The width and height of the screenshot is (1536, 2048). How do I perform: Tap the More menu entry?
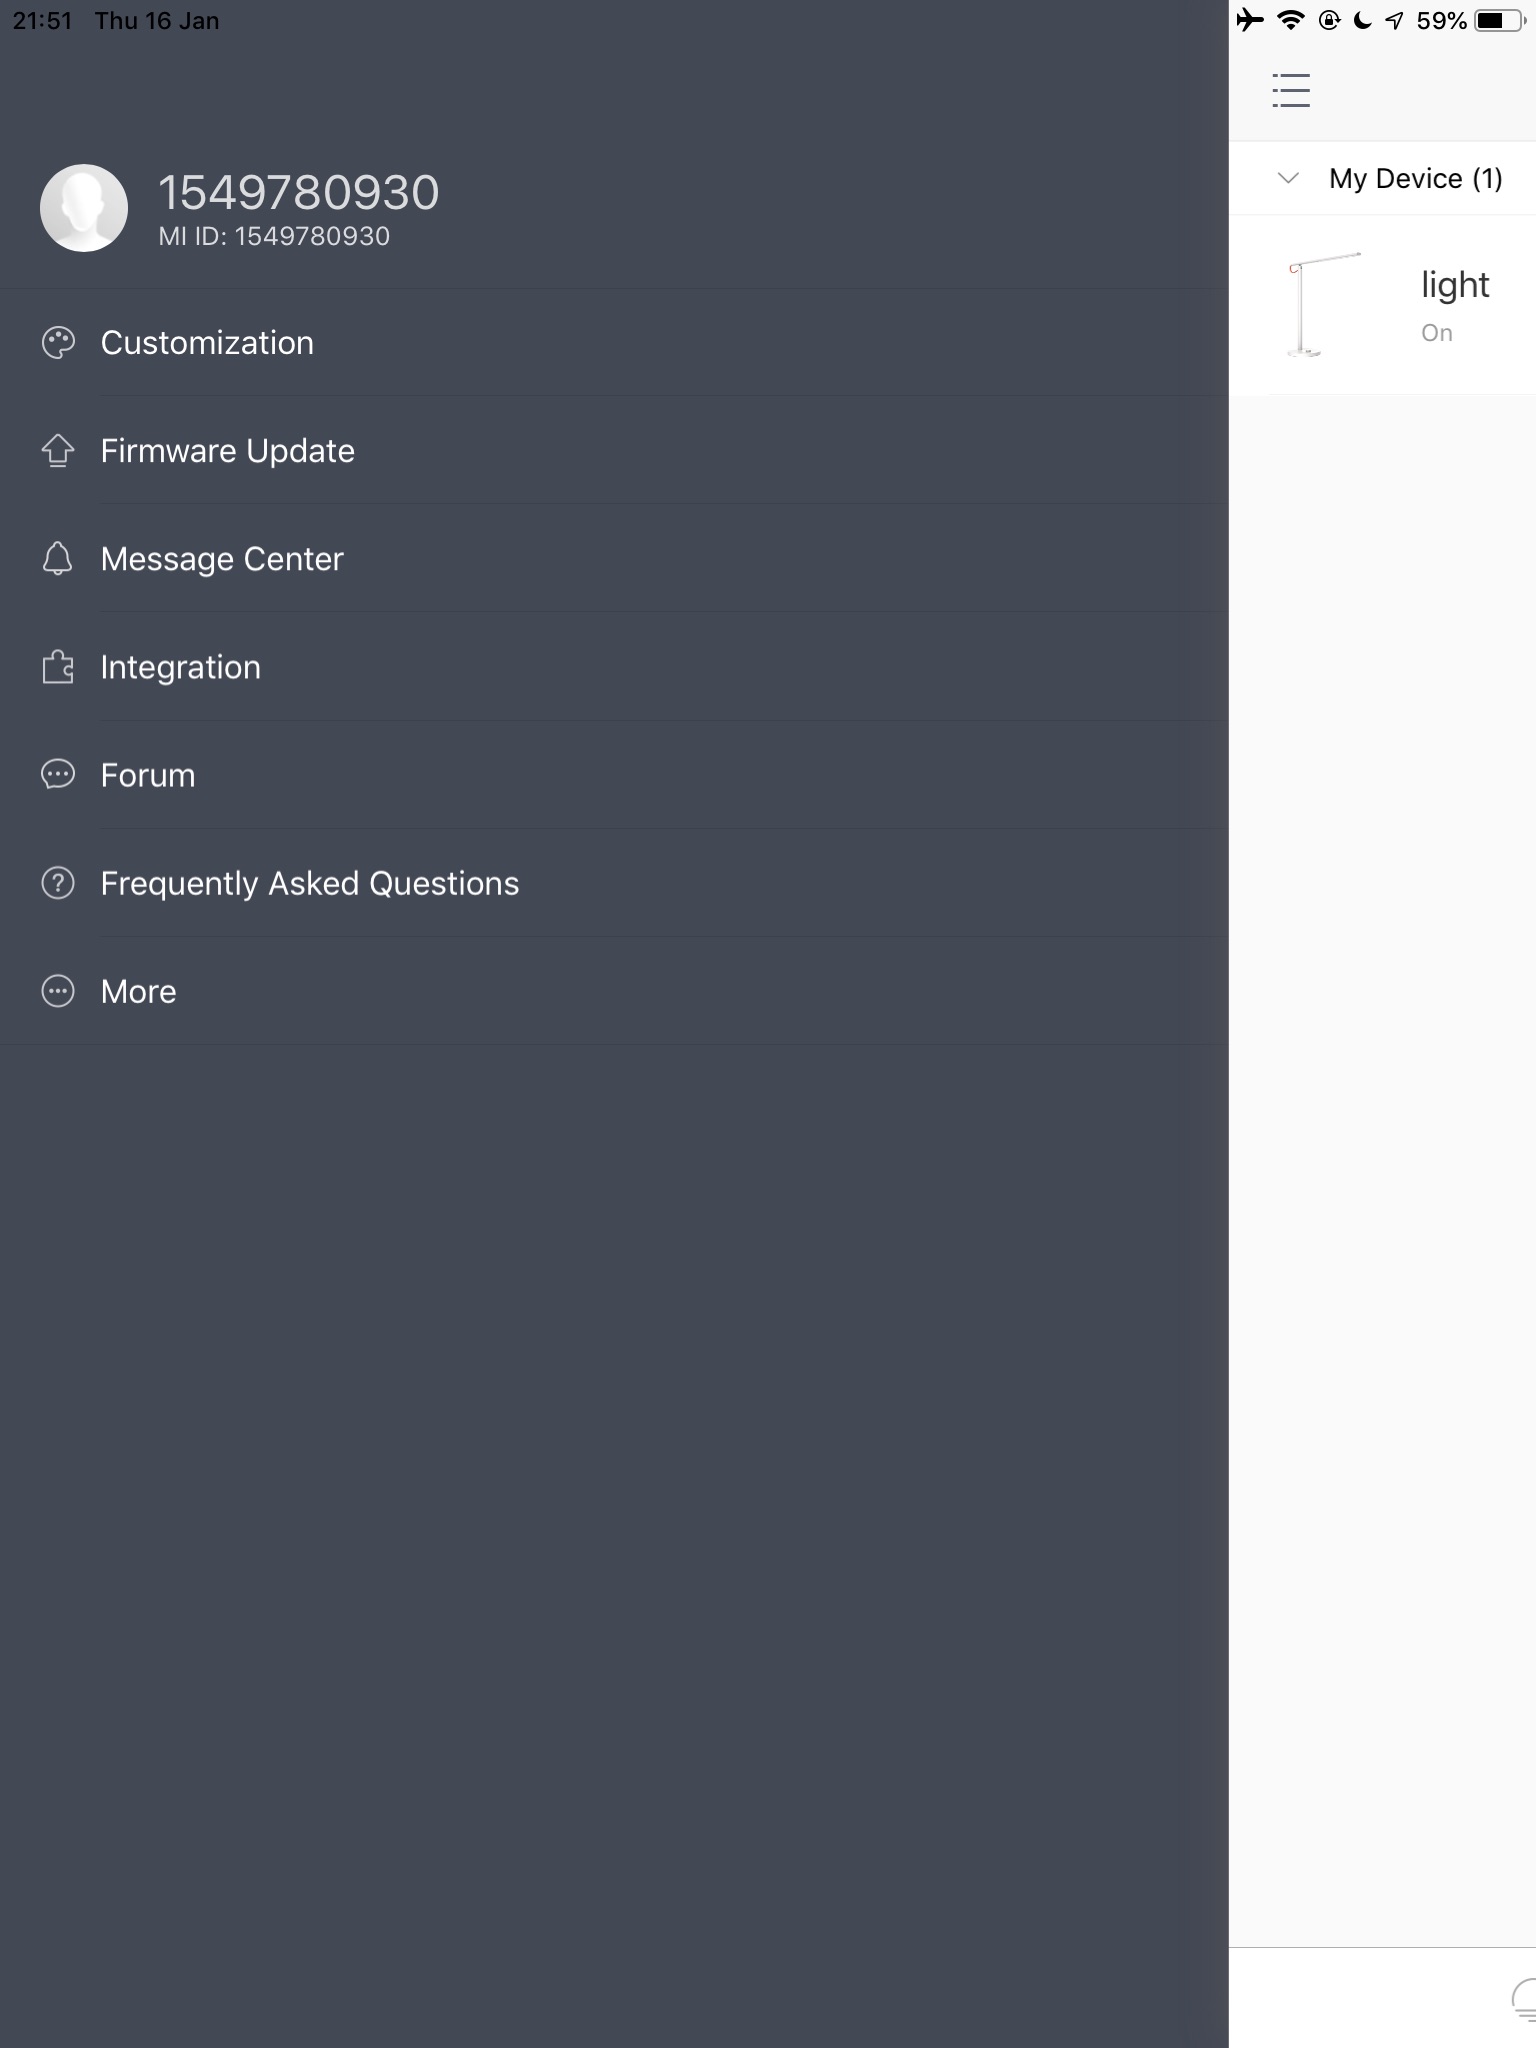[139, 991]
